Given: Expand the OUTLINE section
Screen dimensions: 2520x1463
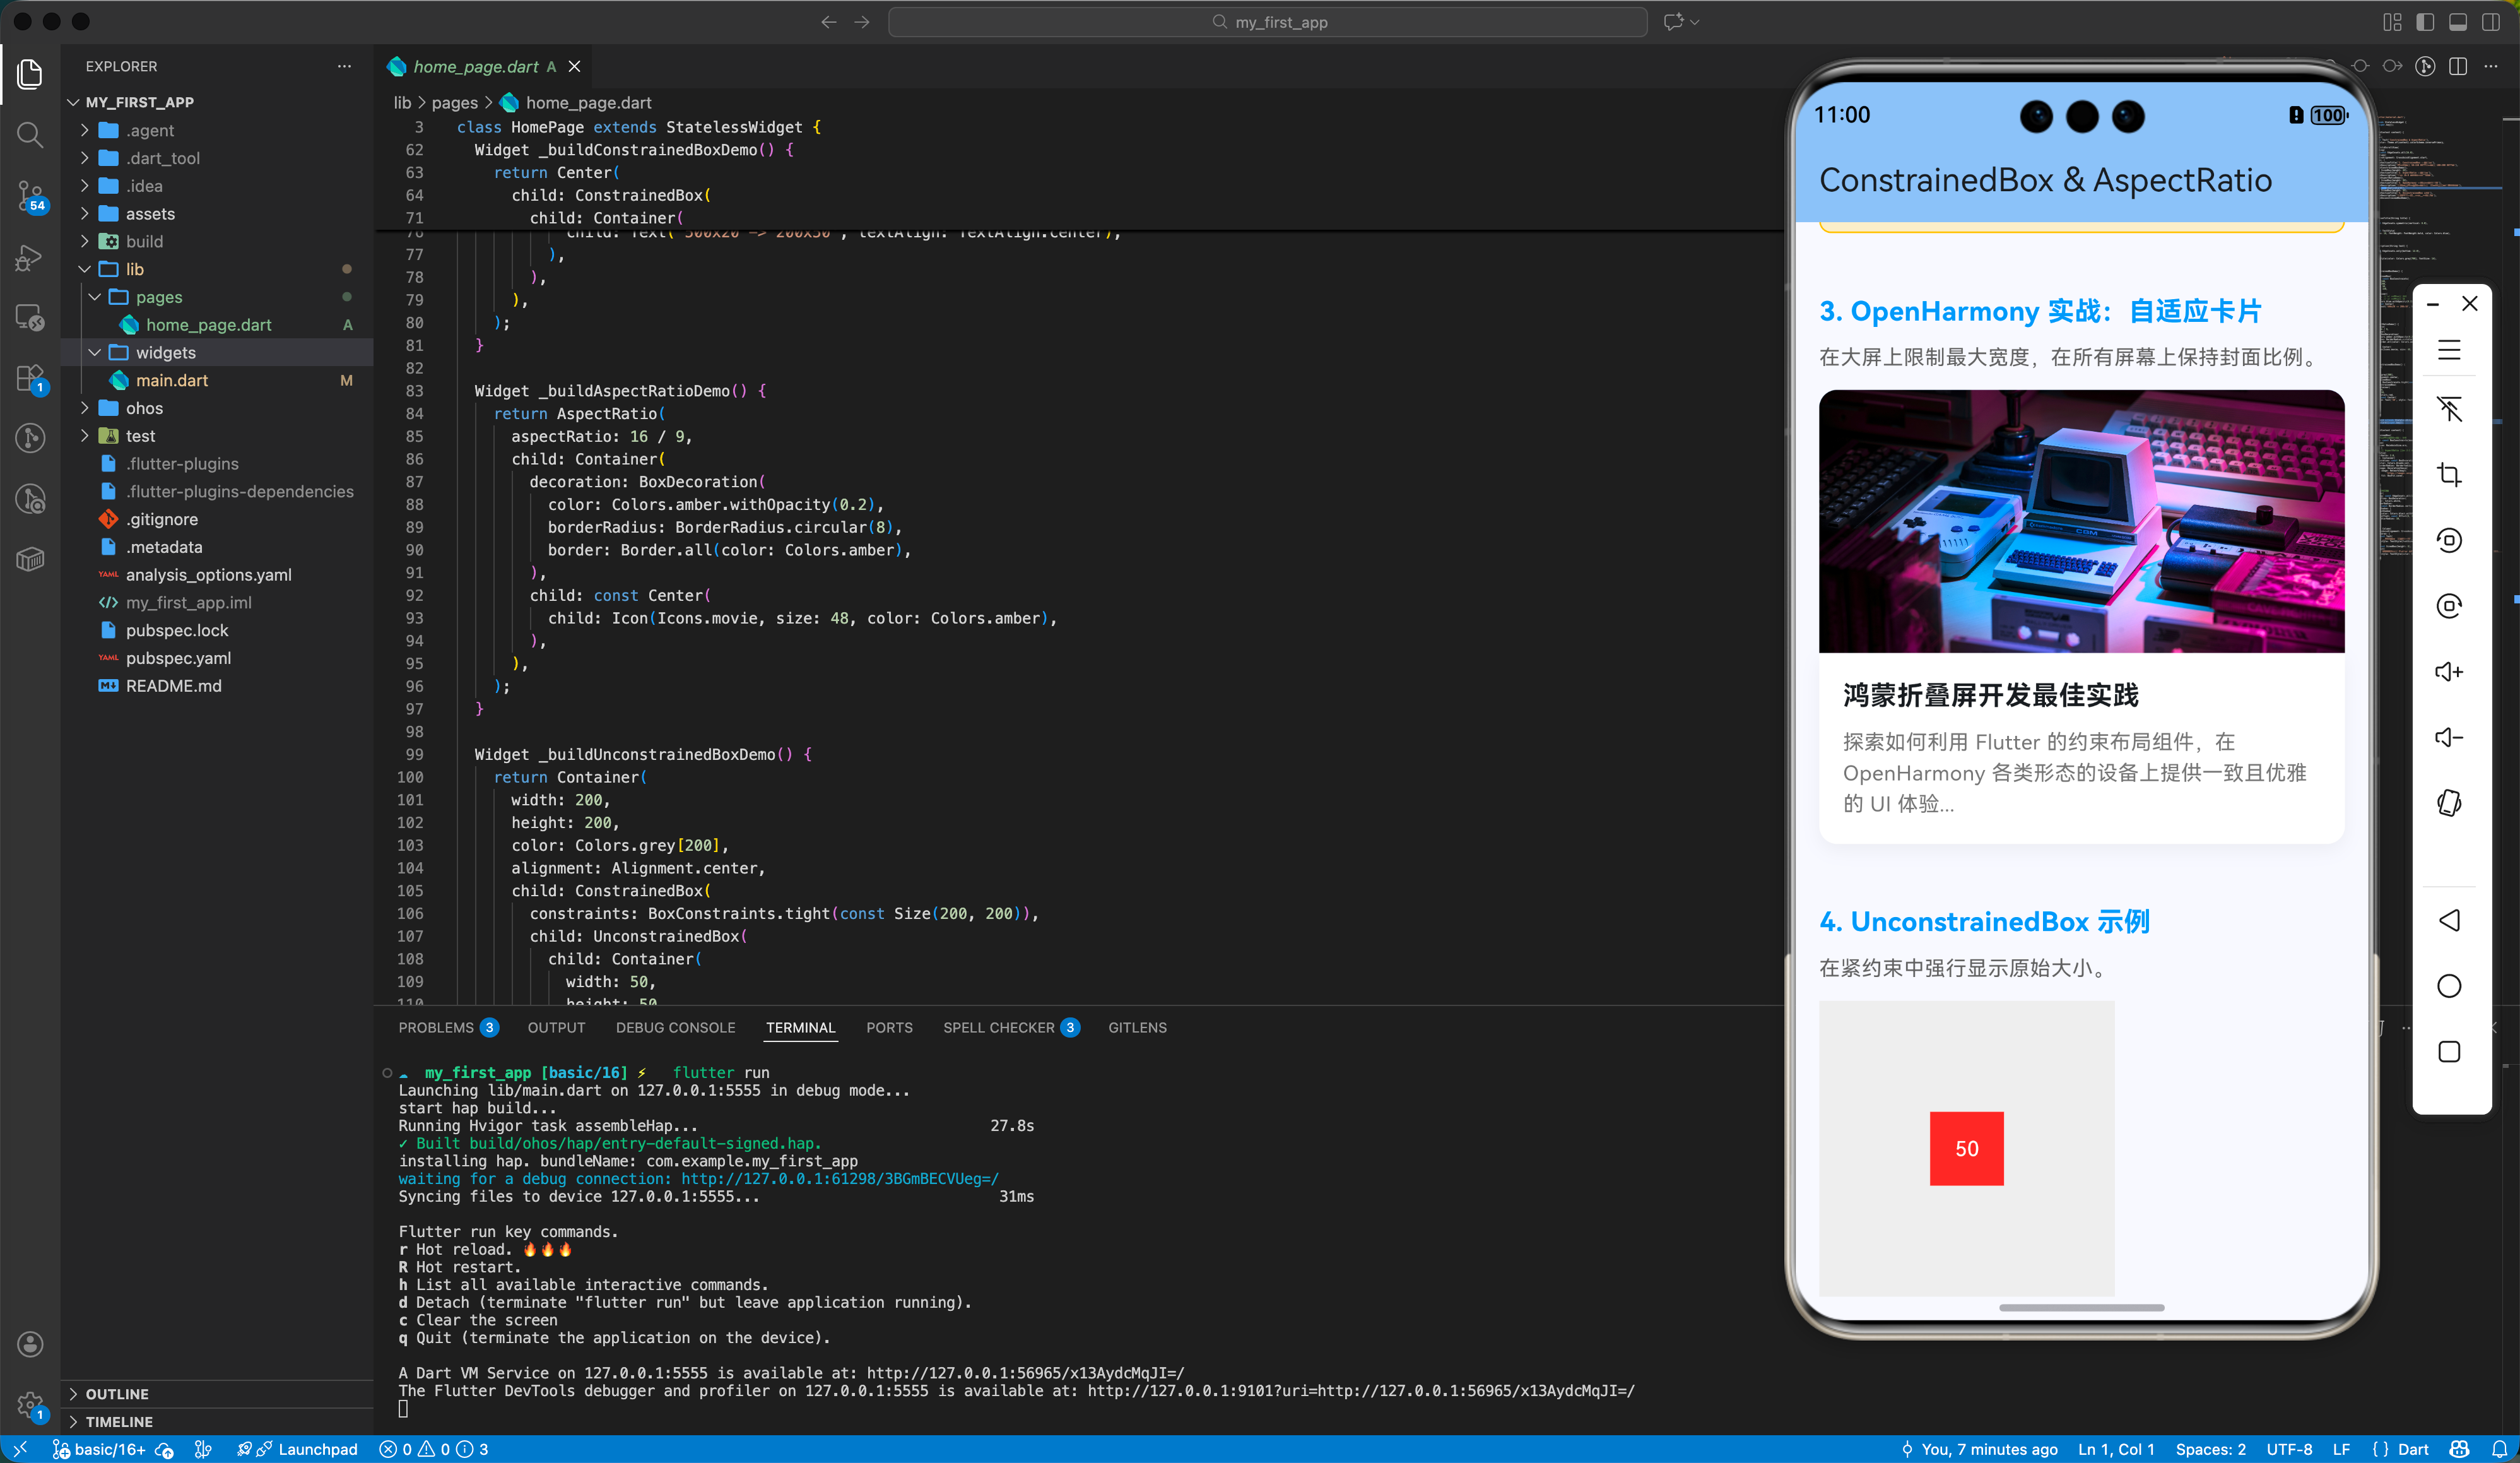Looking at the screenshot, I should pyautogui.click(x=117, y=1393).
